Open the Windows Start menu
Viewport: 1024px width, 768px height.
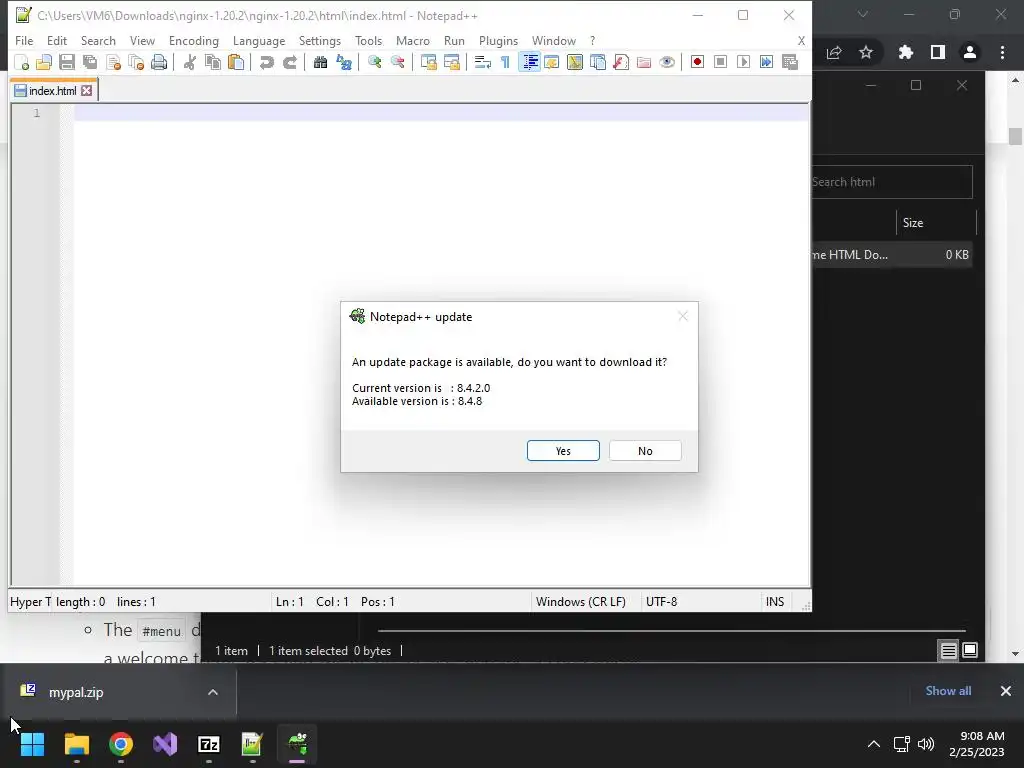[x=32, y=744]
